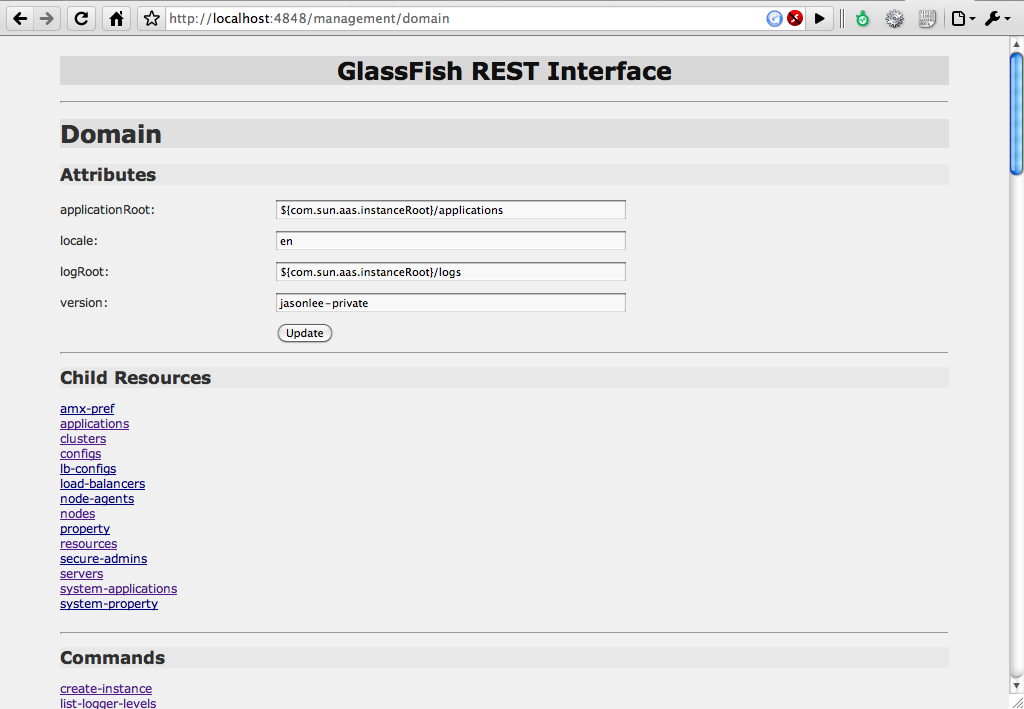Click the URL address bar
1024x709 pixels.
pyautogui.click(x=466, y=18)
